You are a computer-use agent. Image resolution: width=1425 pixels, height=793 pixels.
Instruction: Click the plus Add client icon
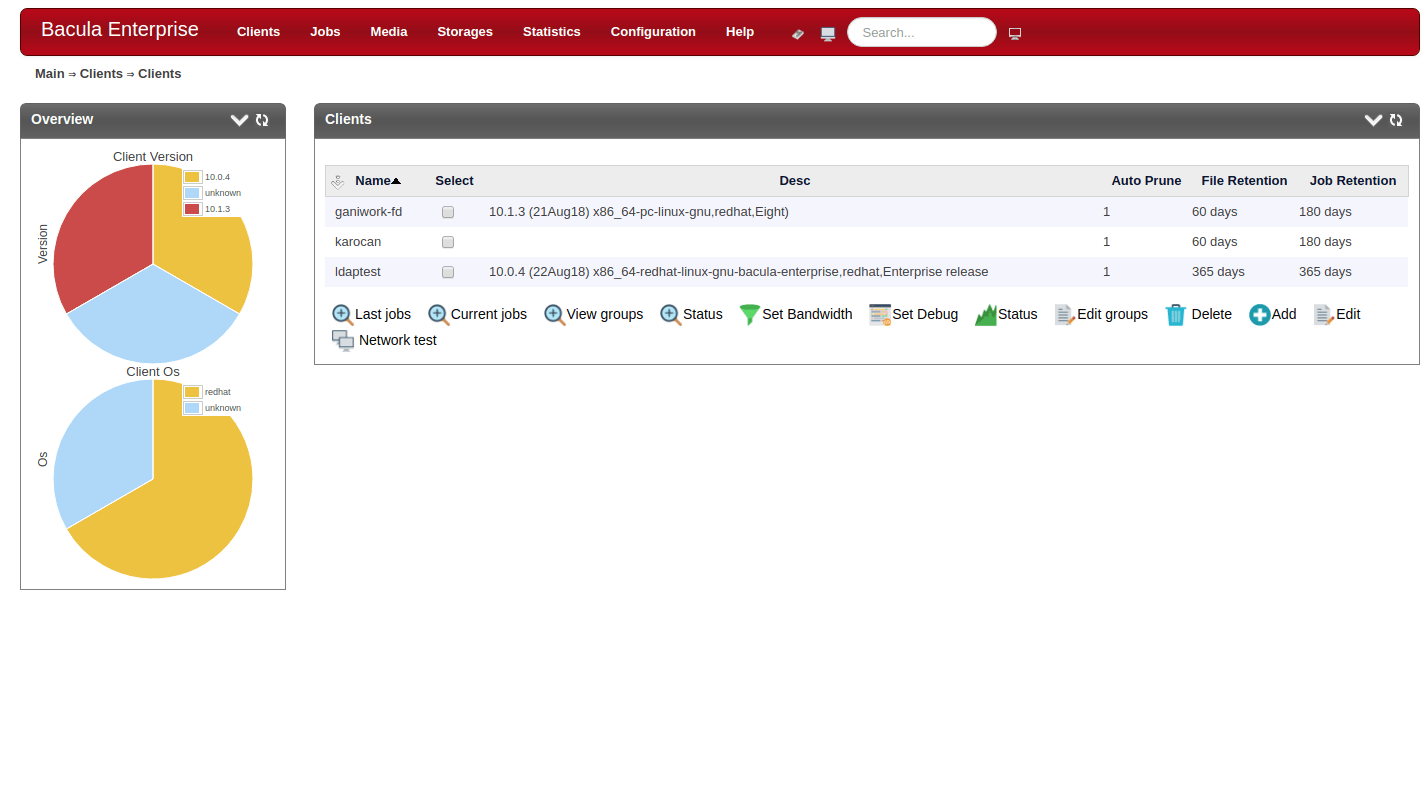[1260, 314]
